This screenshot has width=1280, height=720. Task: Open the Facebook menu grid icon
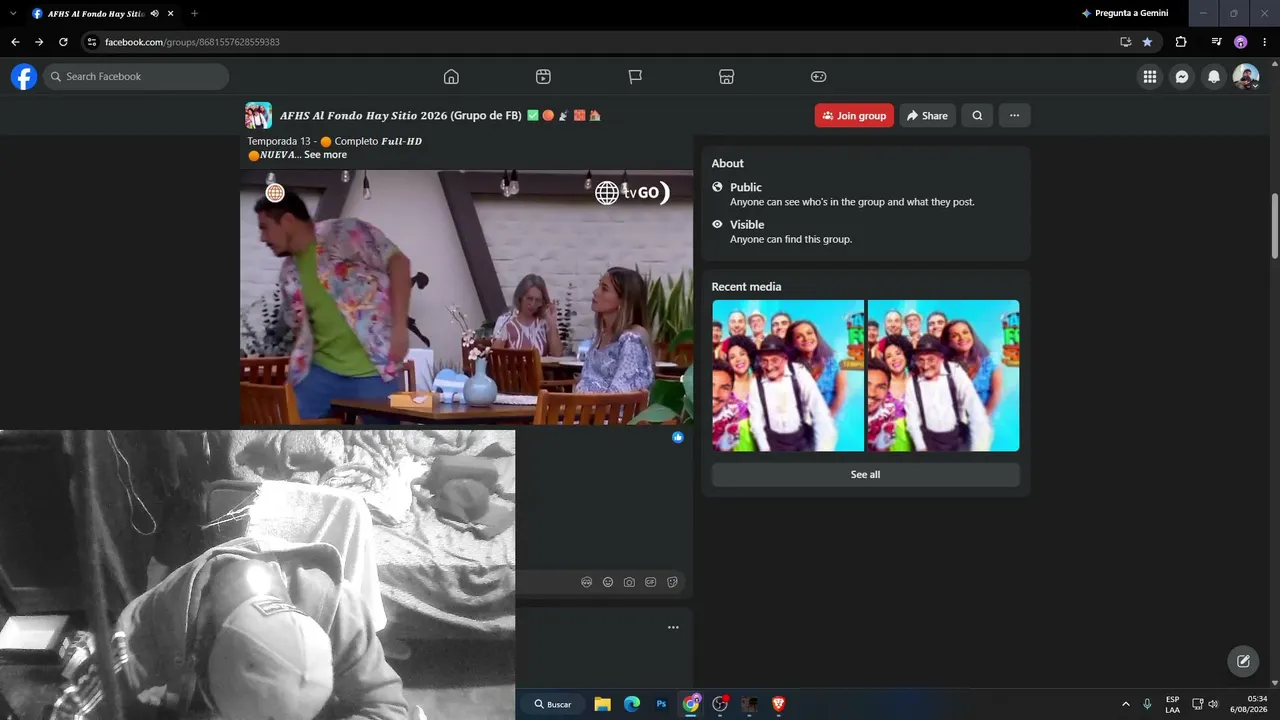coord(1150,77)
